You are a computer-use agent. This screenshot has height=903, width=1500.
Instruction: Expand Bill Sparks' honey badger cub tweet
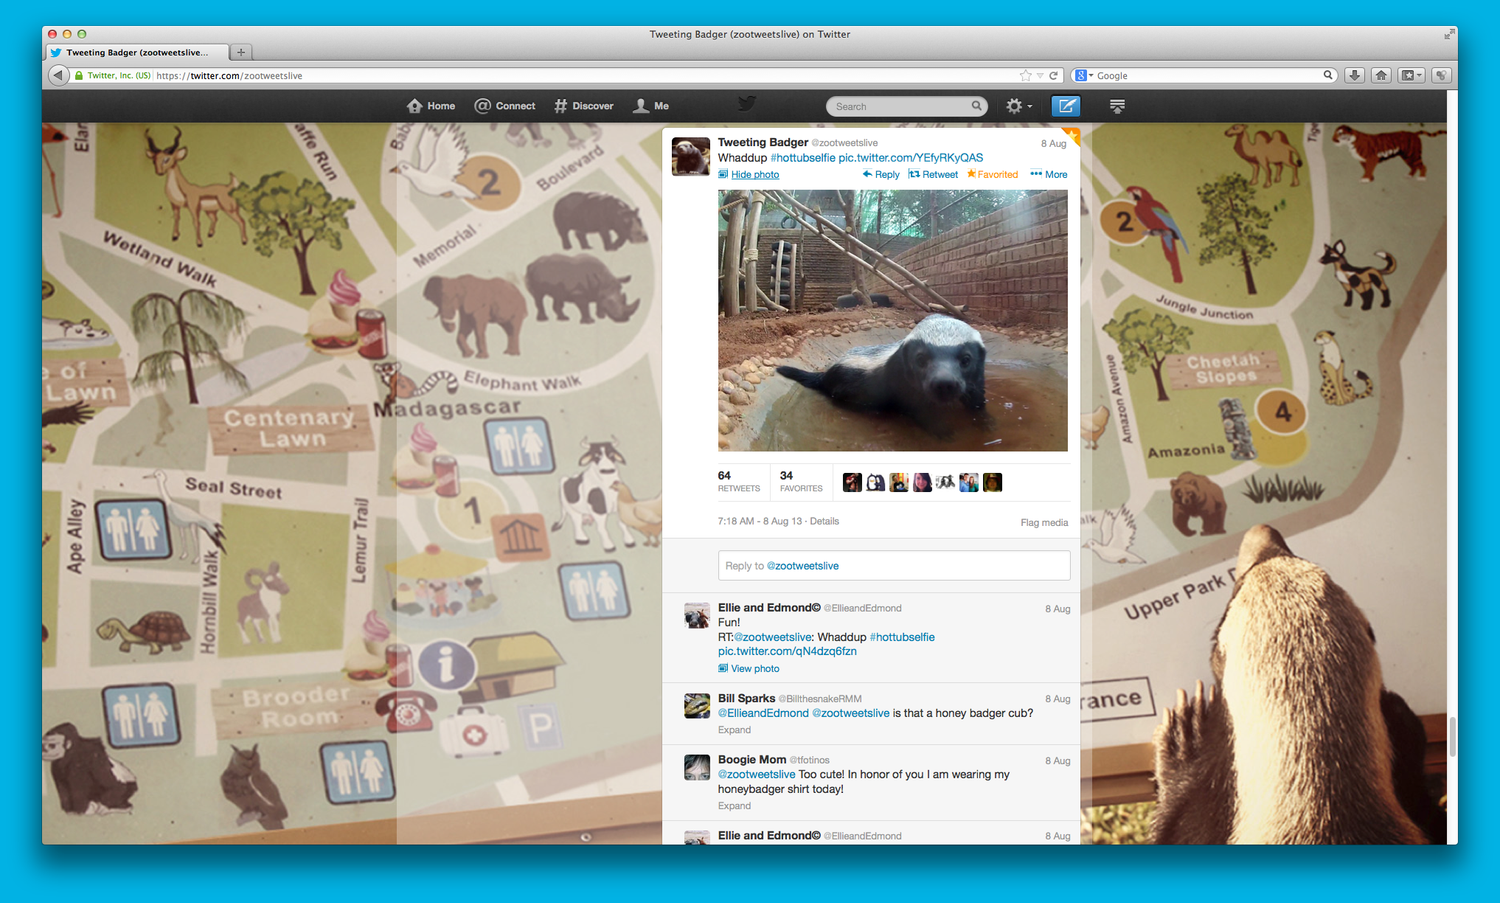[x=734, y=730]
